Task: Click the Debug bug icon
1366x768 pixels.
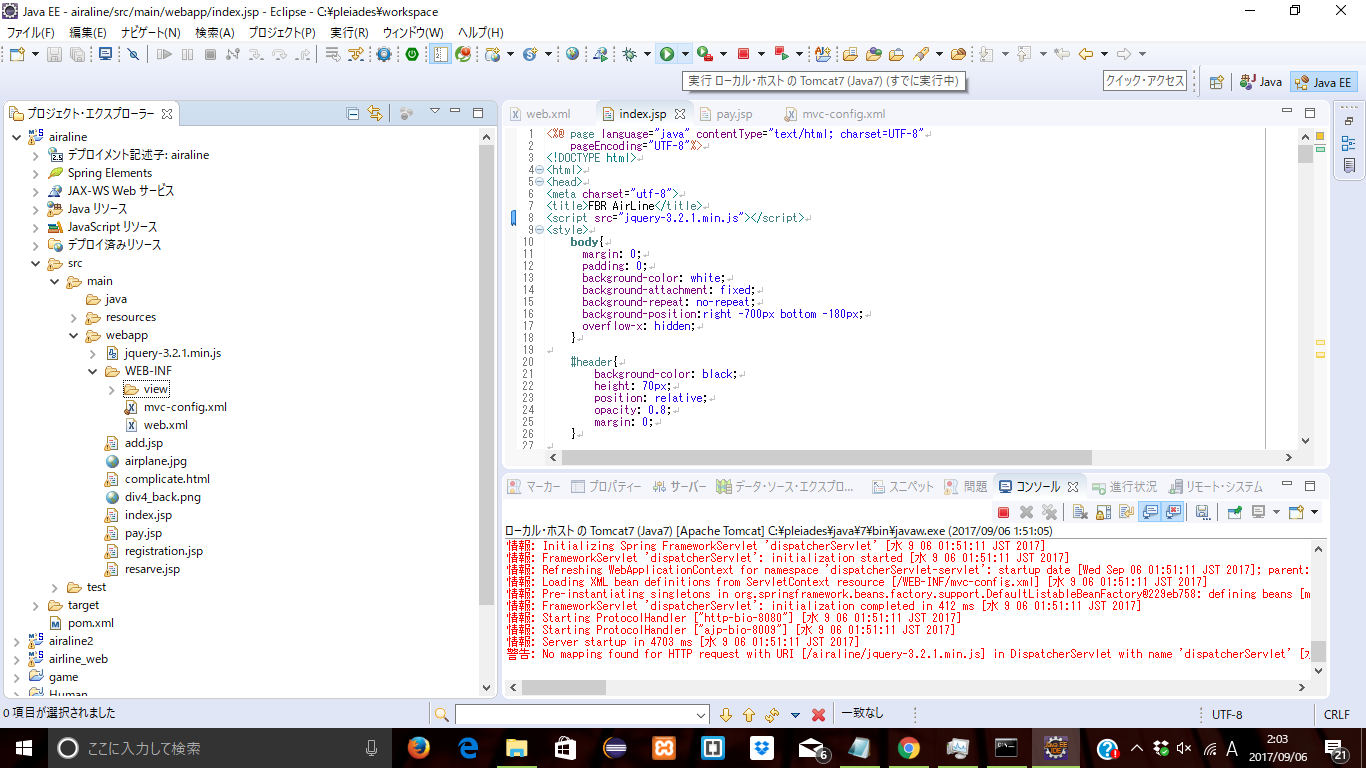Action: click(x=630, y=54)
